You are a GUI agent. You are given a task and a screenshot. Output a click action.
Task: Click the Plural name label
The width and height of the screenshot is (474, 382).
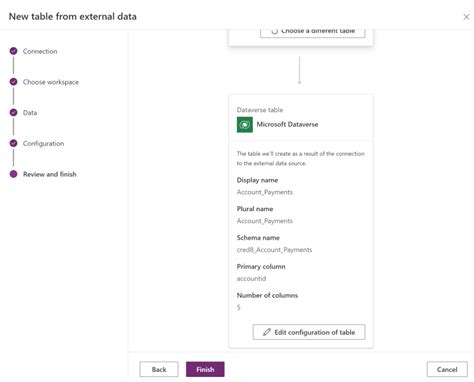tap(255, 209)
